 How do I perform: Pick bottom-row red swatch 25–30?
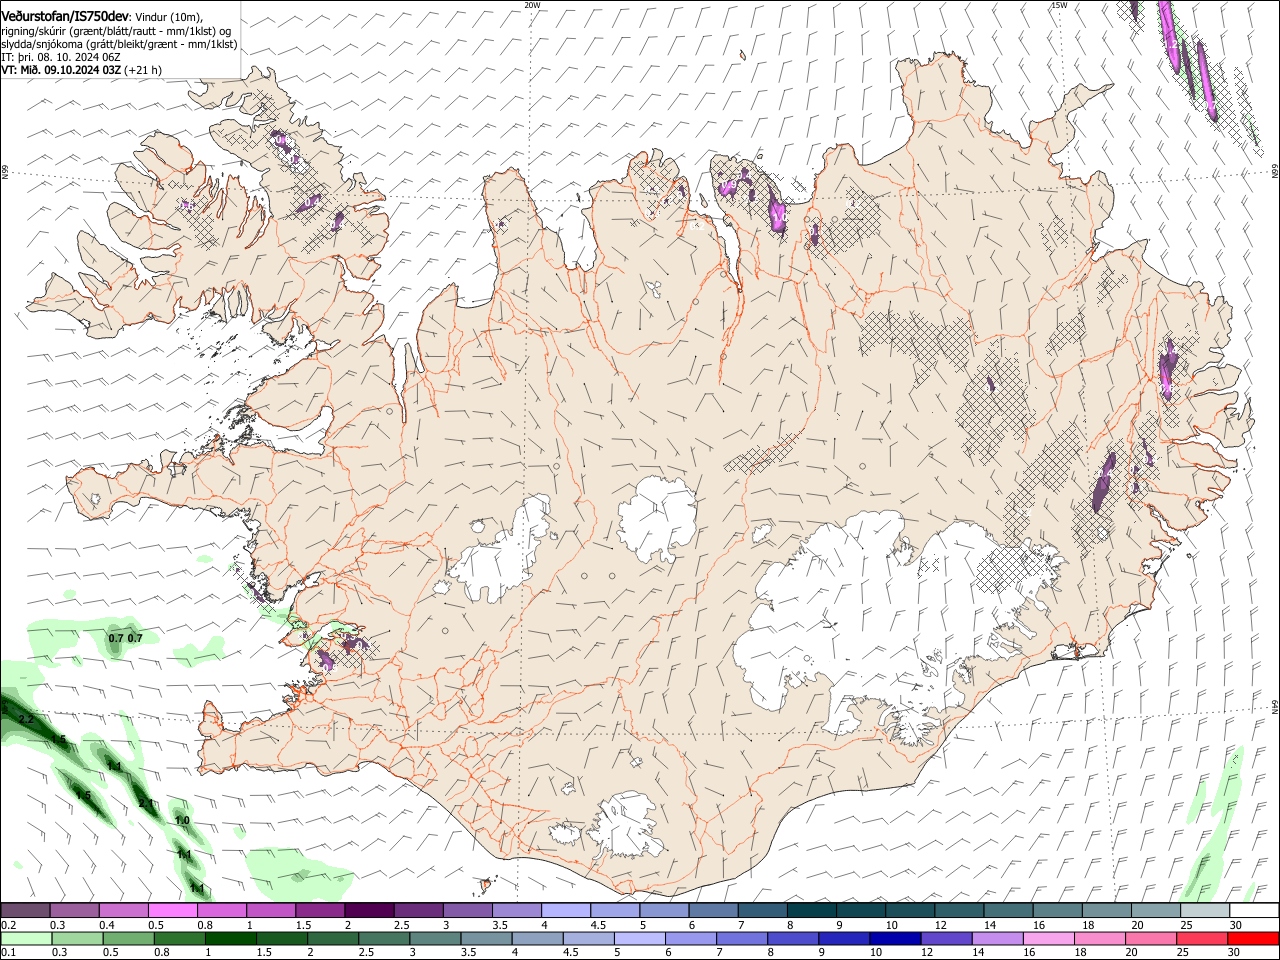pos(1202,939)
